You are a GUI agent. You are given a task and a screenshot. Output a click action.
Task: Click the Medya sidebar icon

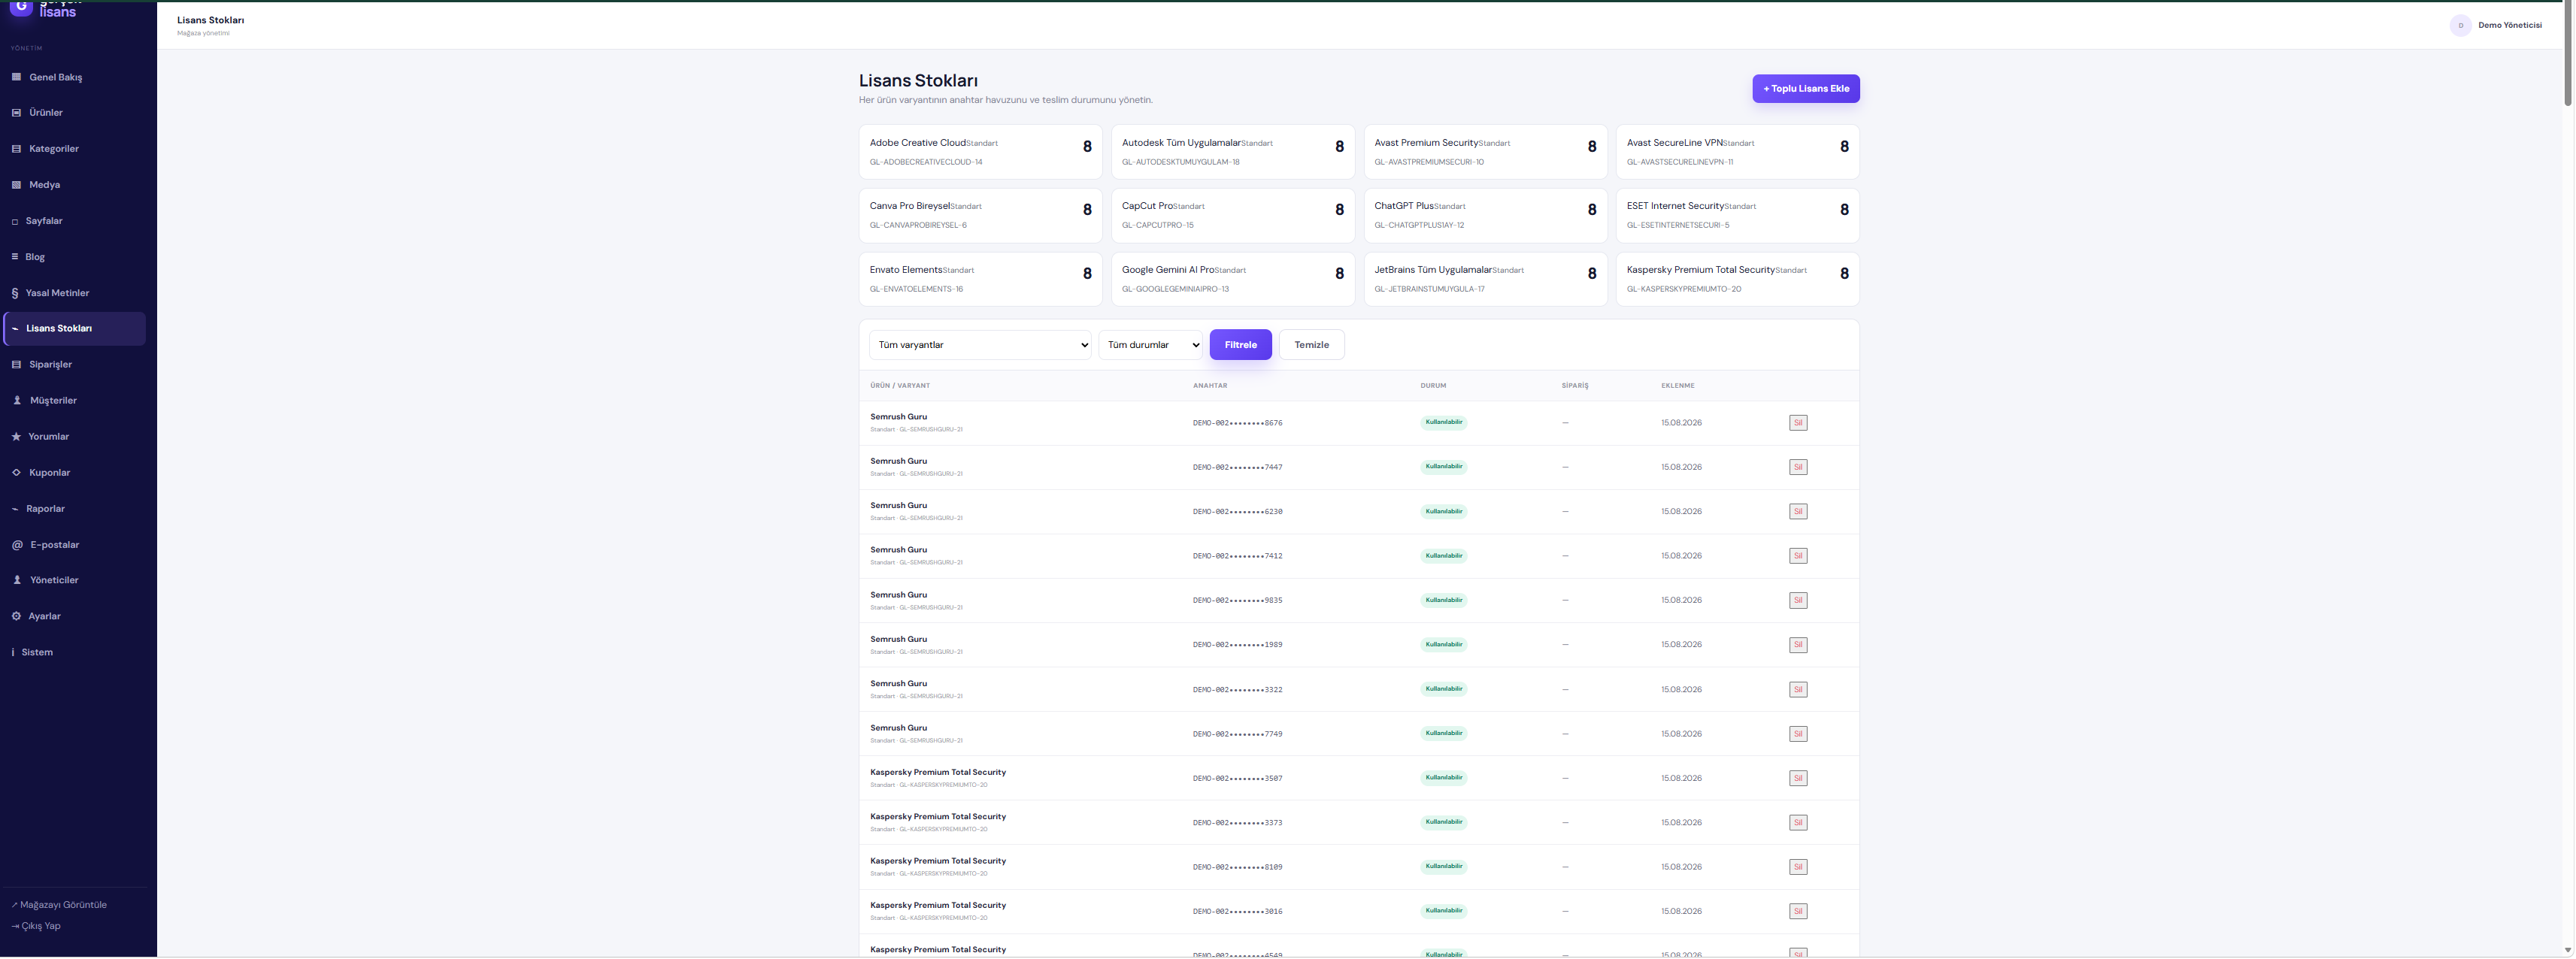[16, 185]
